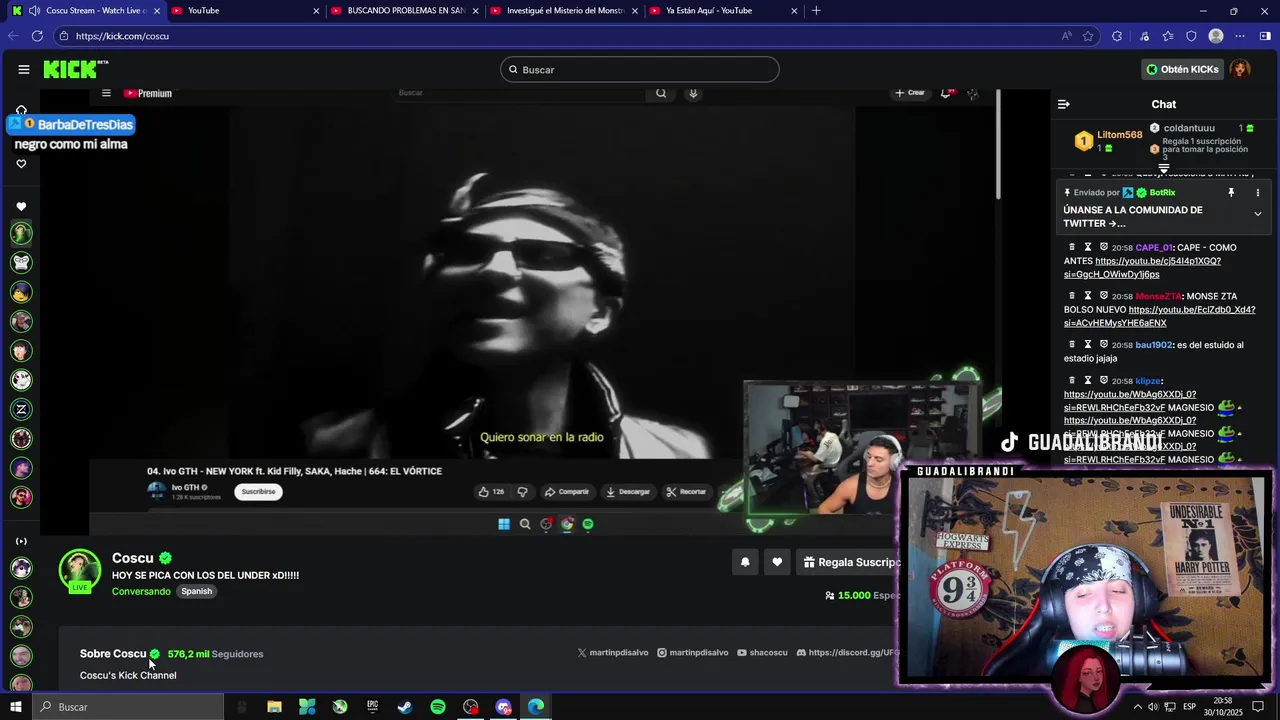Open Epic Games Launcher from taskbar

click(372, 707)
